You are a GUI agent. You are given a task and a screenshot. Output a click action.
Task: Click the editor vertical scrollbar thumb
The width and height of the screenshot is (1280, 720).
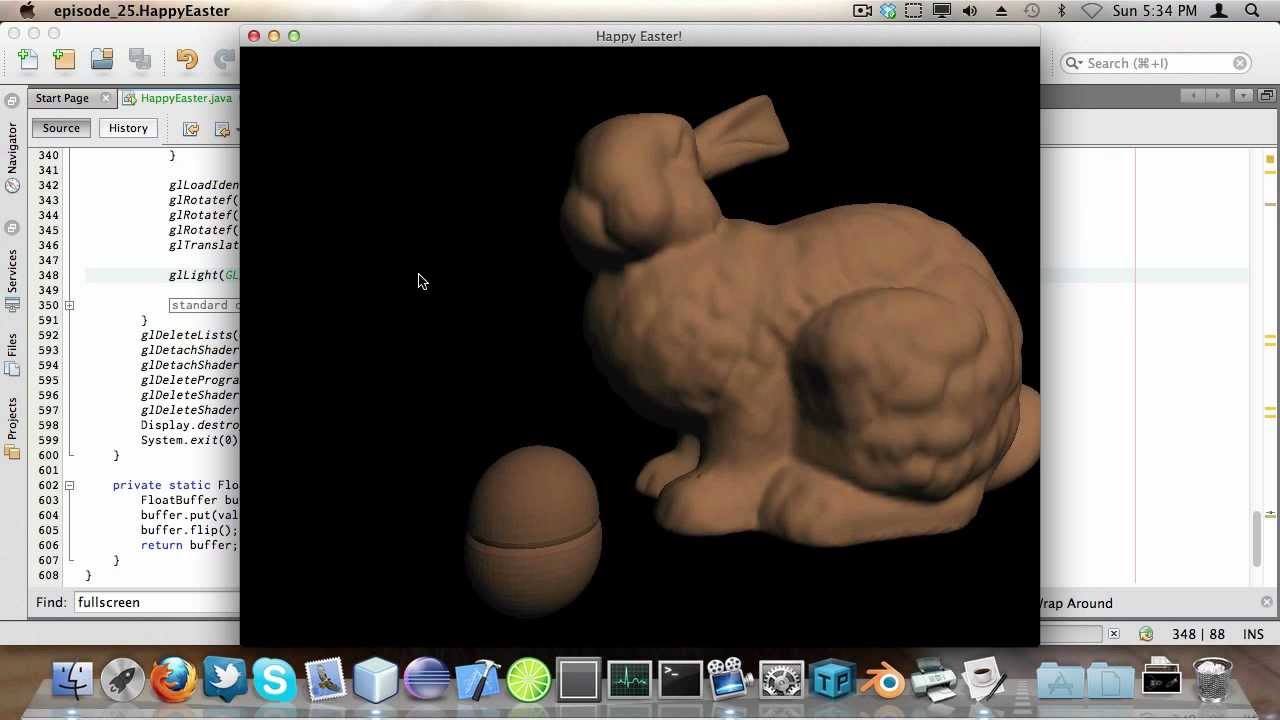1258,538
